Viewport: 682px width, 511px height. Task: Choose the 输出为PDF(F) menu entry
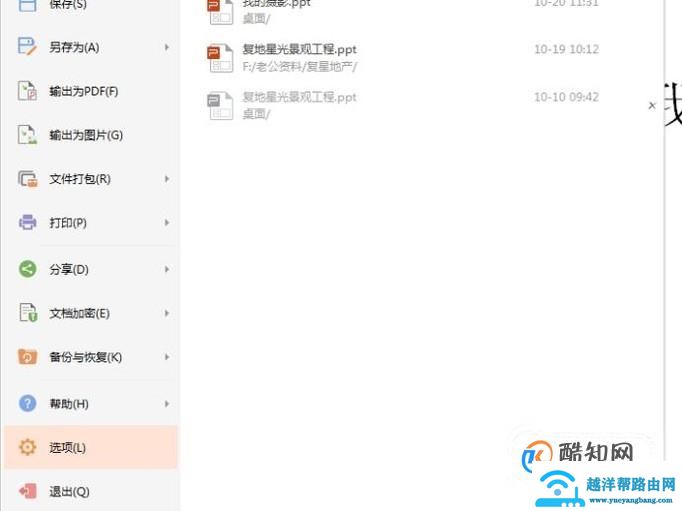(x=91, y=91)
